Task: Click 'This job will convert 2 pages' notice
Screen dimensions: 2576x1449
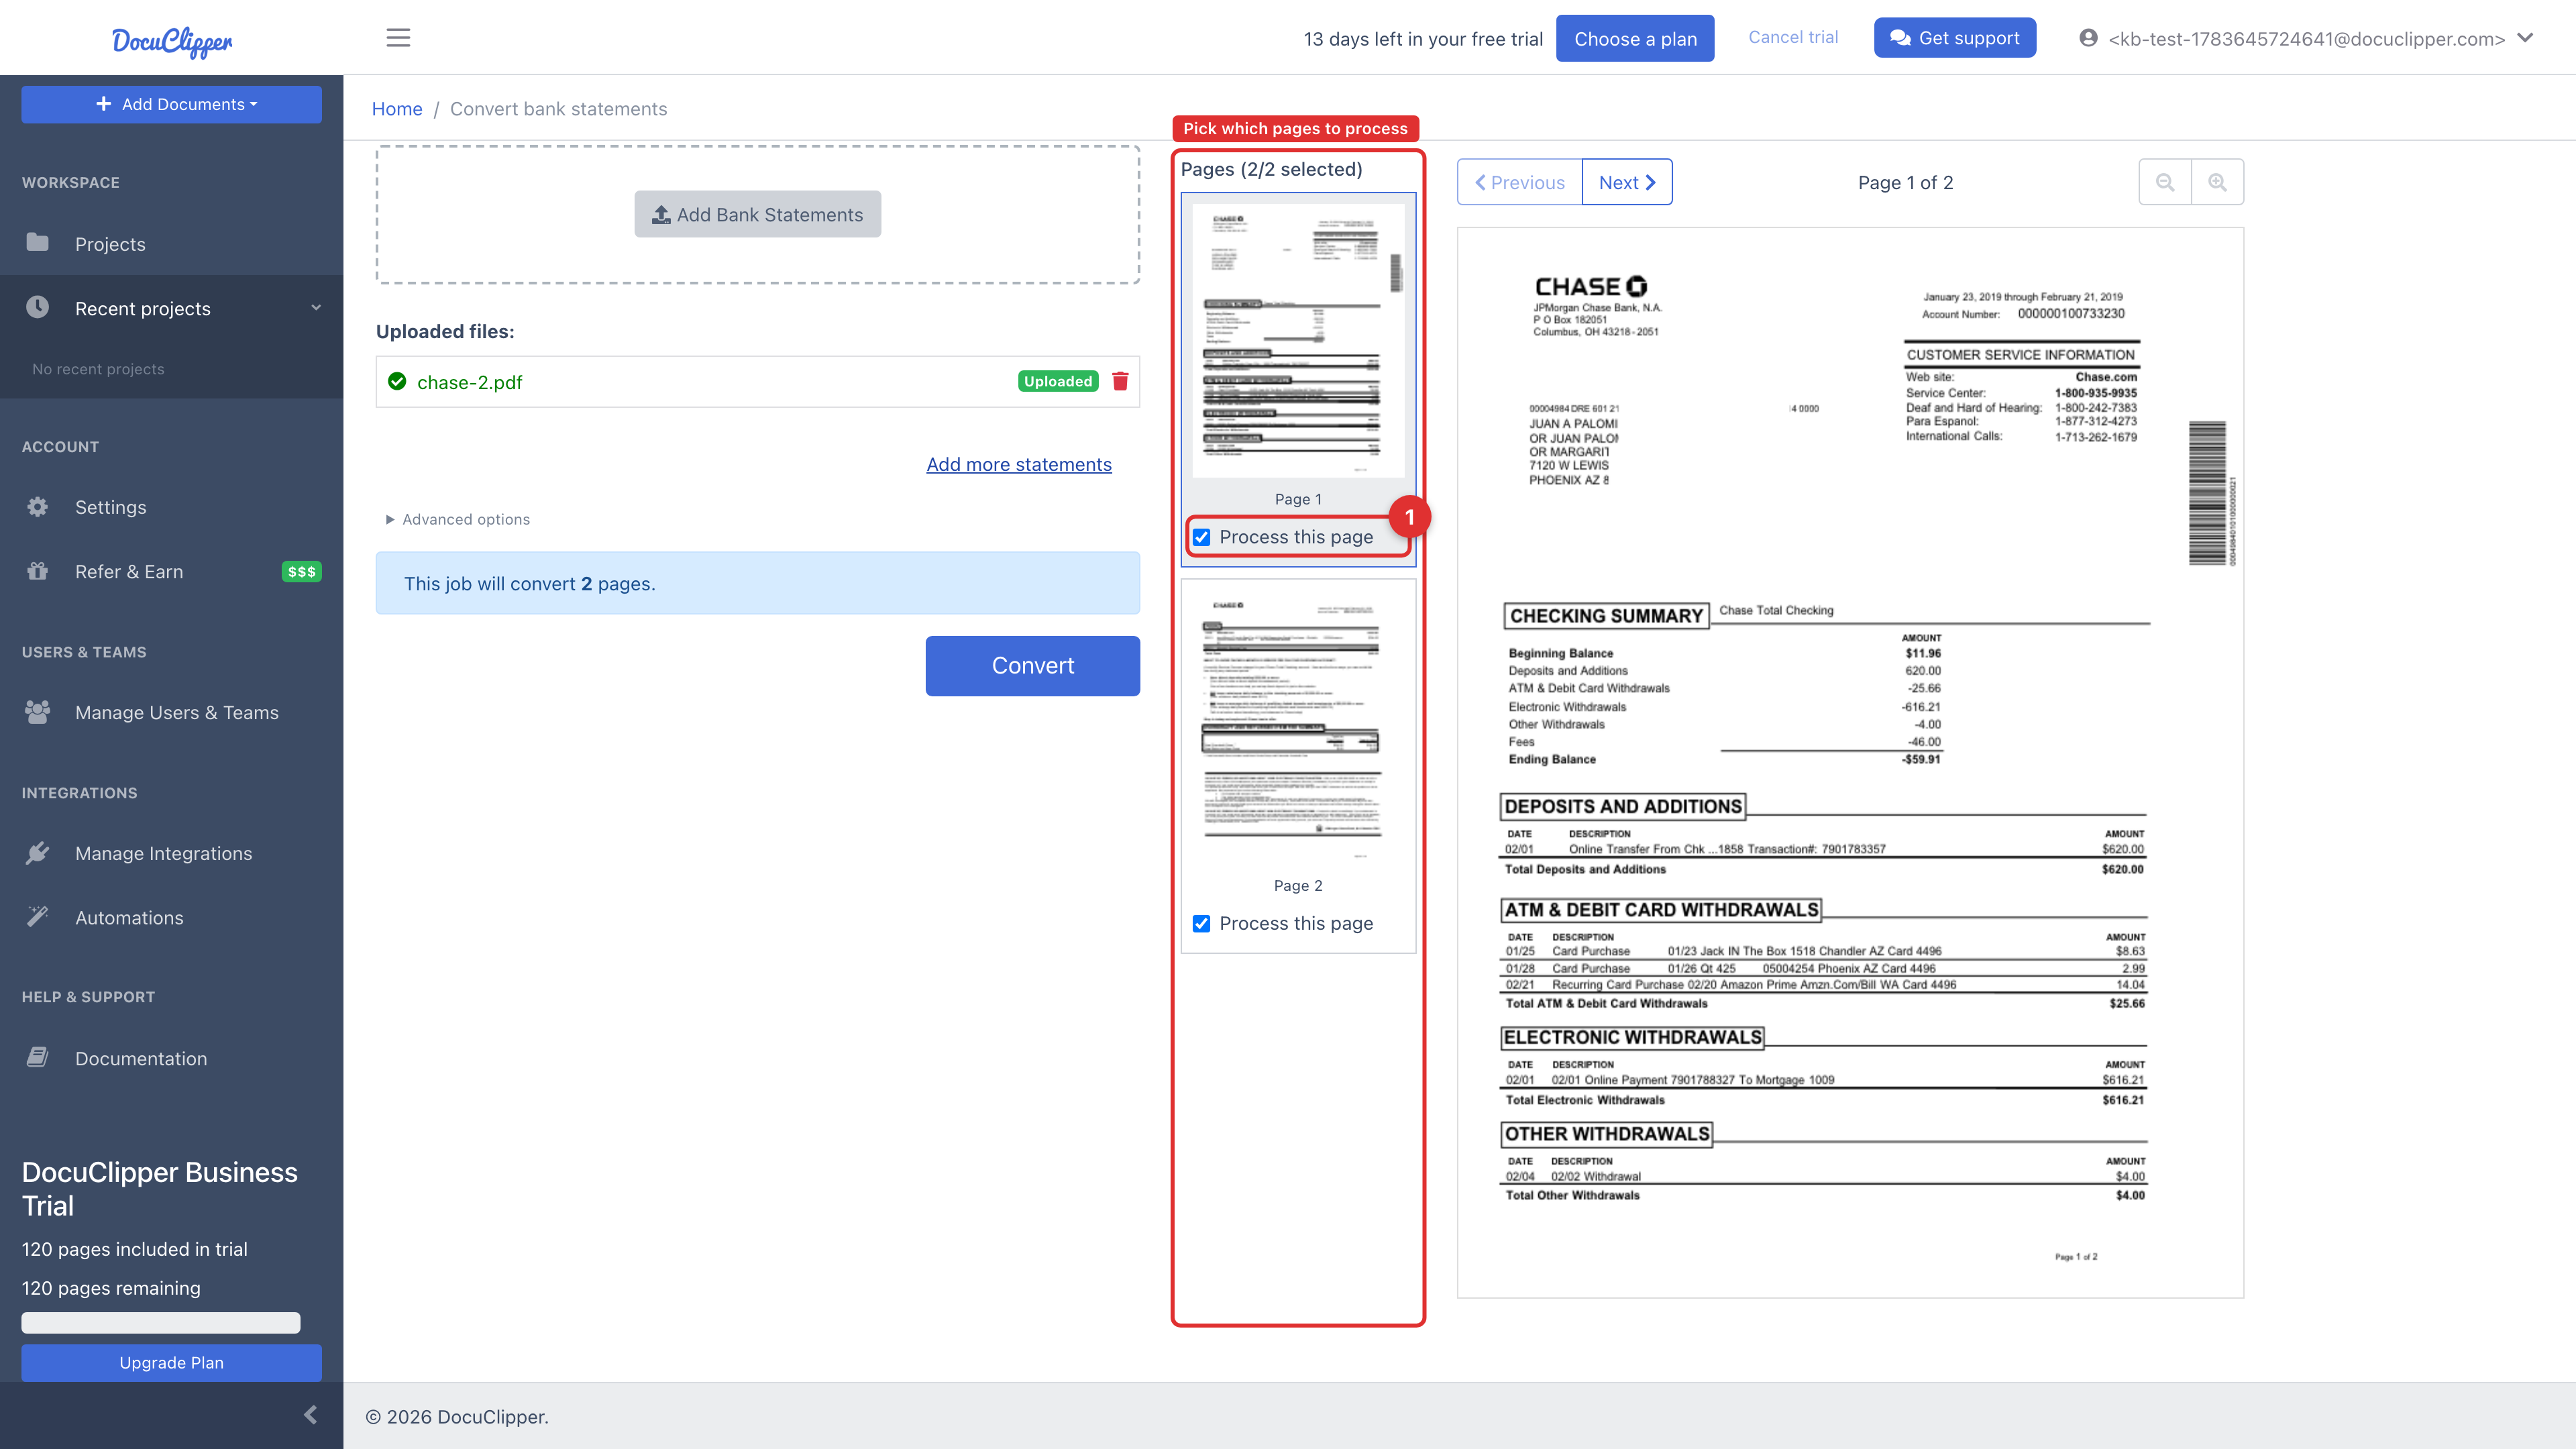Action: pyautogui.click(x=758, y=583)
